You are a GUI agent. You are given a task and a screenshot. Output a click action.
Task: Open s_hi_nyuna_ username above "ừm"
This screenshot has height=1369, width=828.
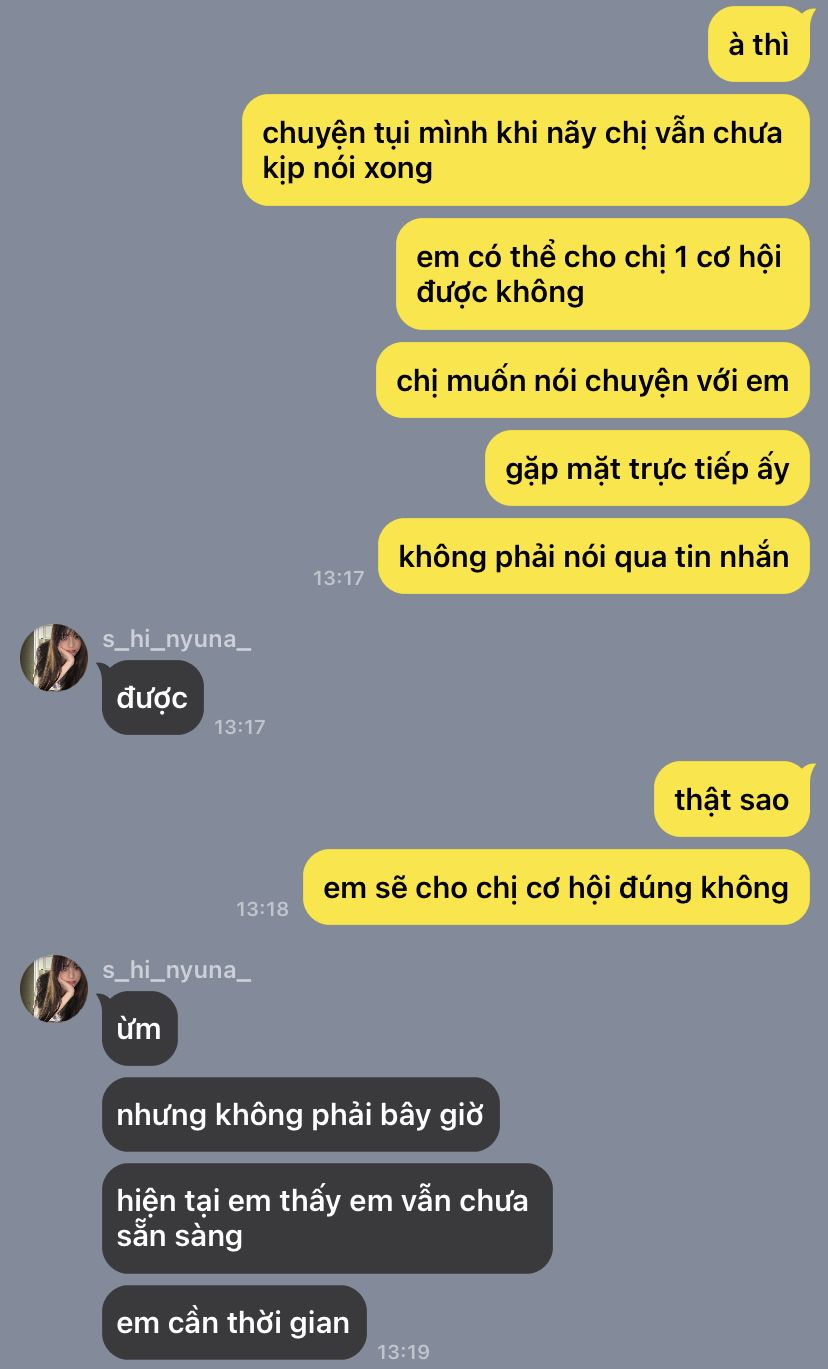[176, 969]
